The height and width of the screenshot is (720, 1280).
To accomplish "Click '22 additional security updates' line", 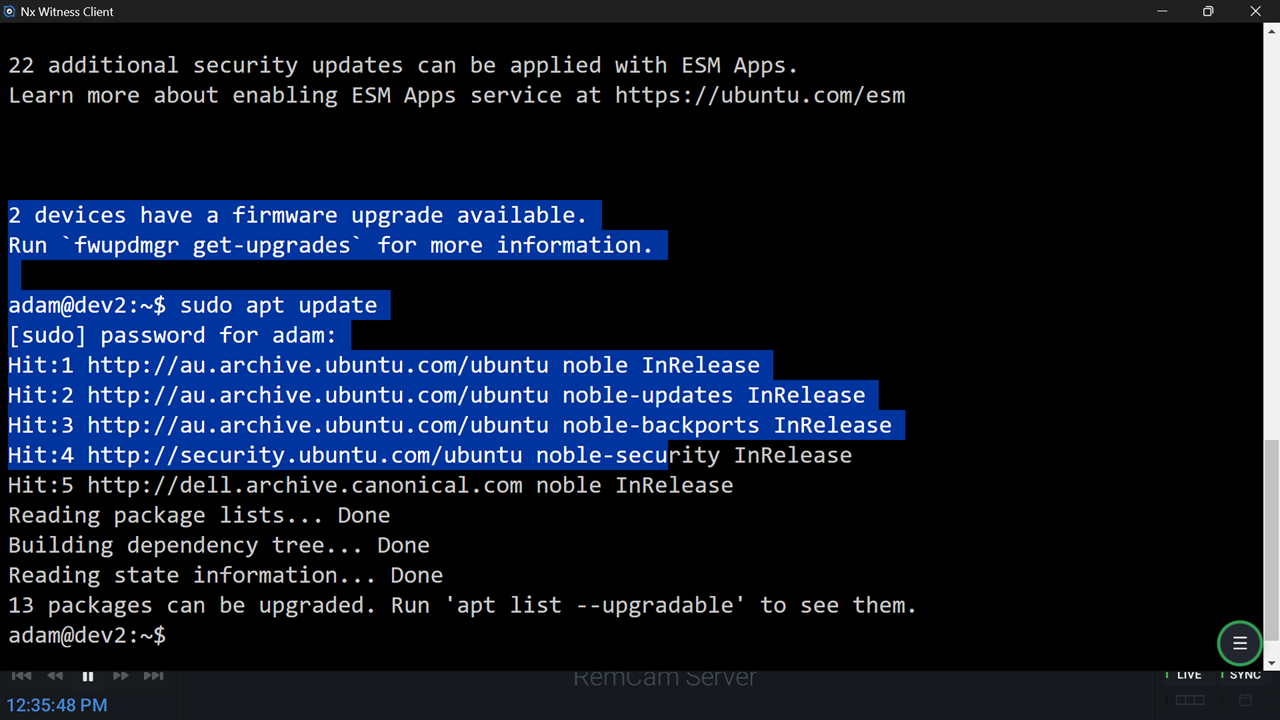I will tap(403, 66).
